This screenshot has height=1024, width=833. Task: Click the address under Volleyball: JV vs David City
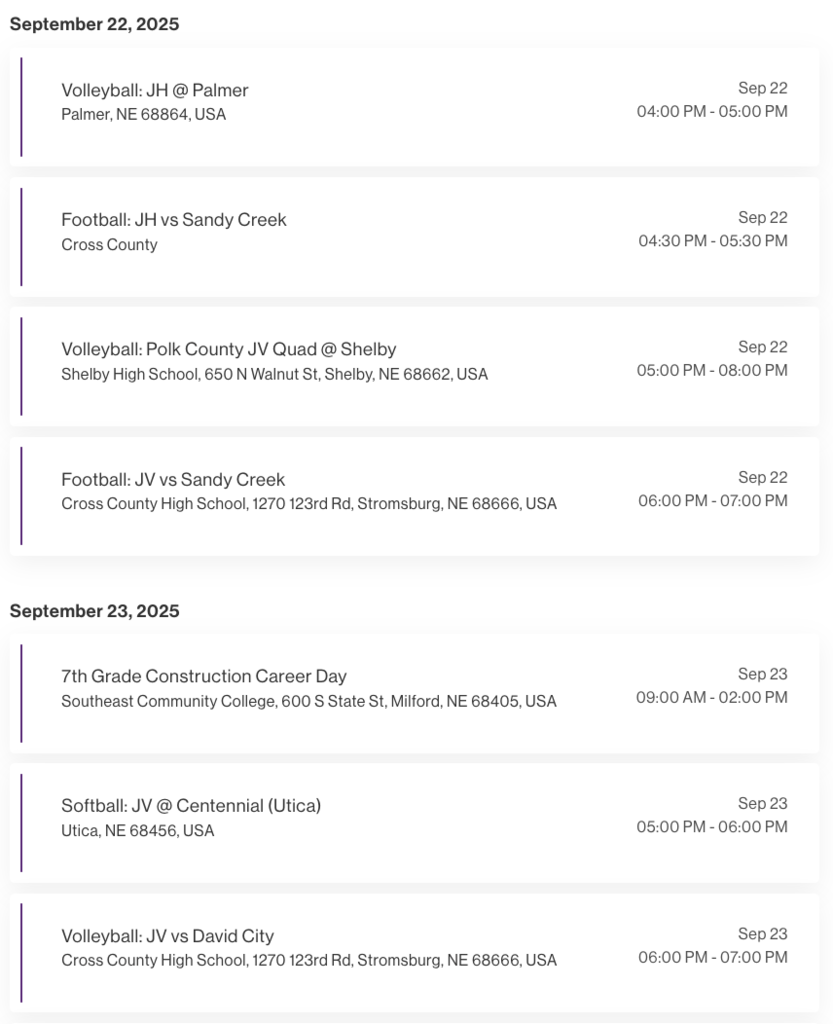(308, 961)
